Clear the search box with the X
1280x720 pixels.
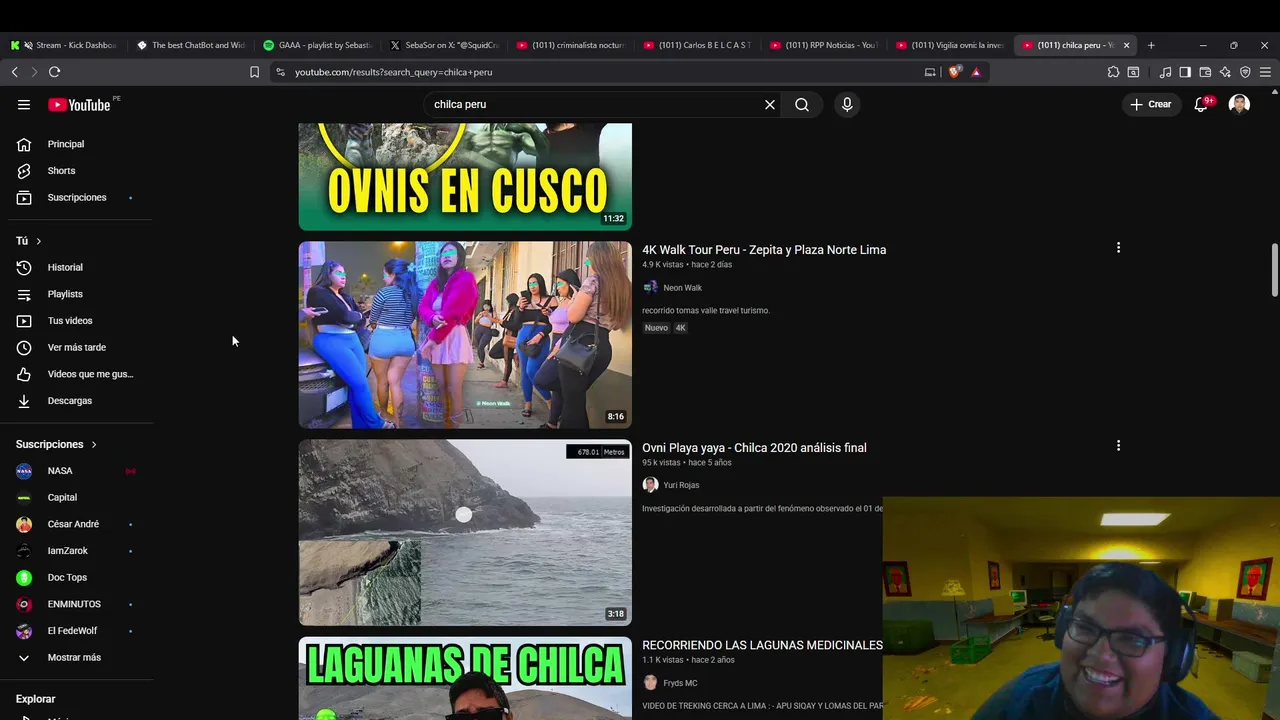point(770,105)
